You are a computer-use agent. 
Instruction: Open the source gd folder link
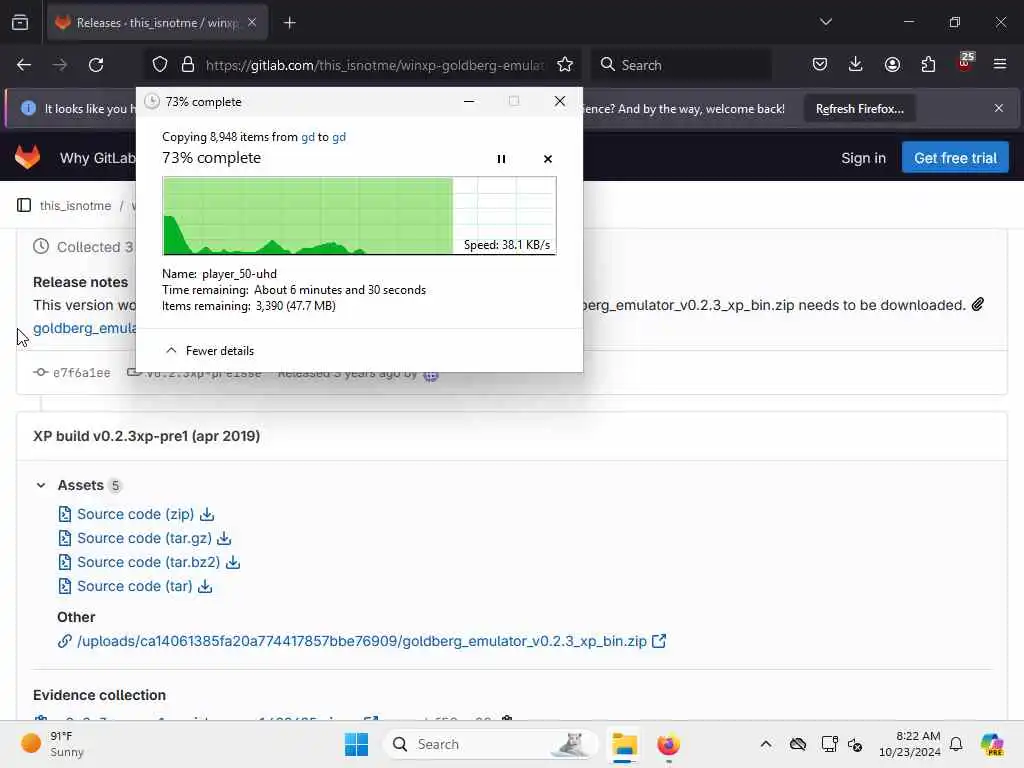tap(308, 137)
